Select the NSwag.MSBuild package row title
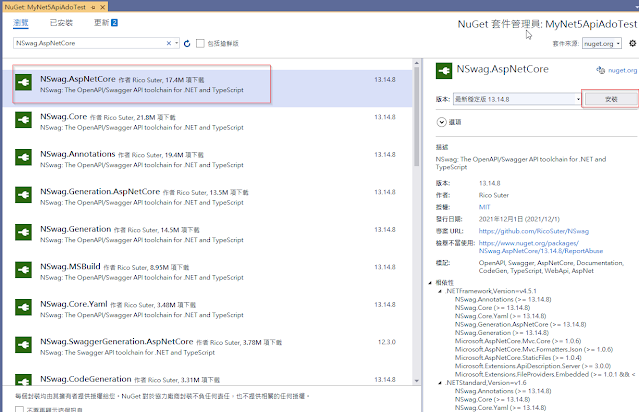The height and width of the screenshot is (412, 639). coord(70,267)
